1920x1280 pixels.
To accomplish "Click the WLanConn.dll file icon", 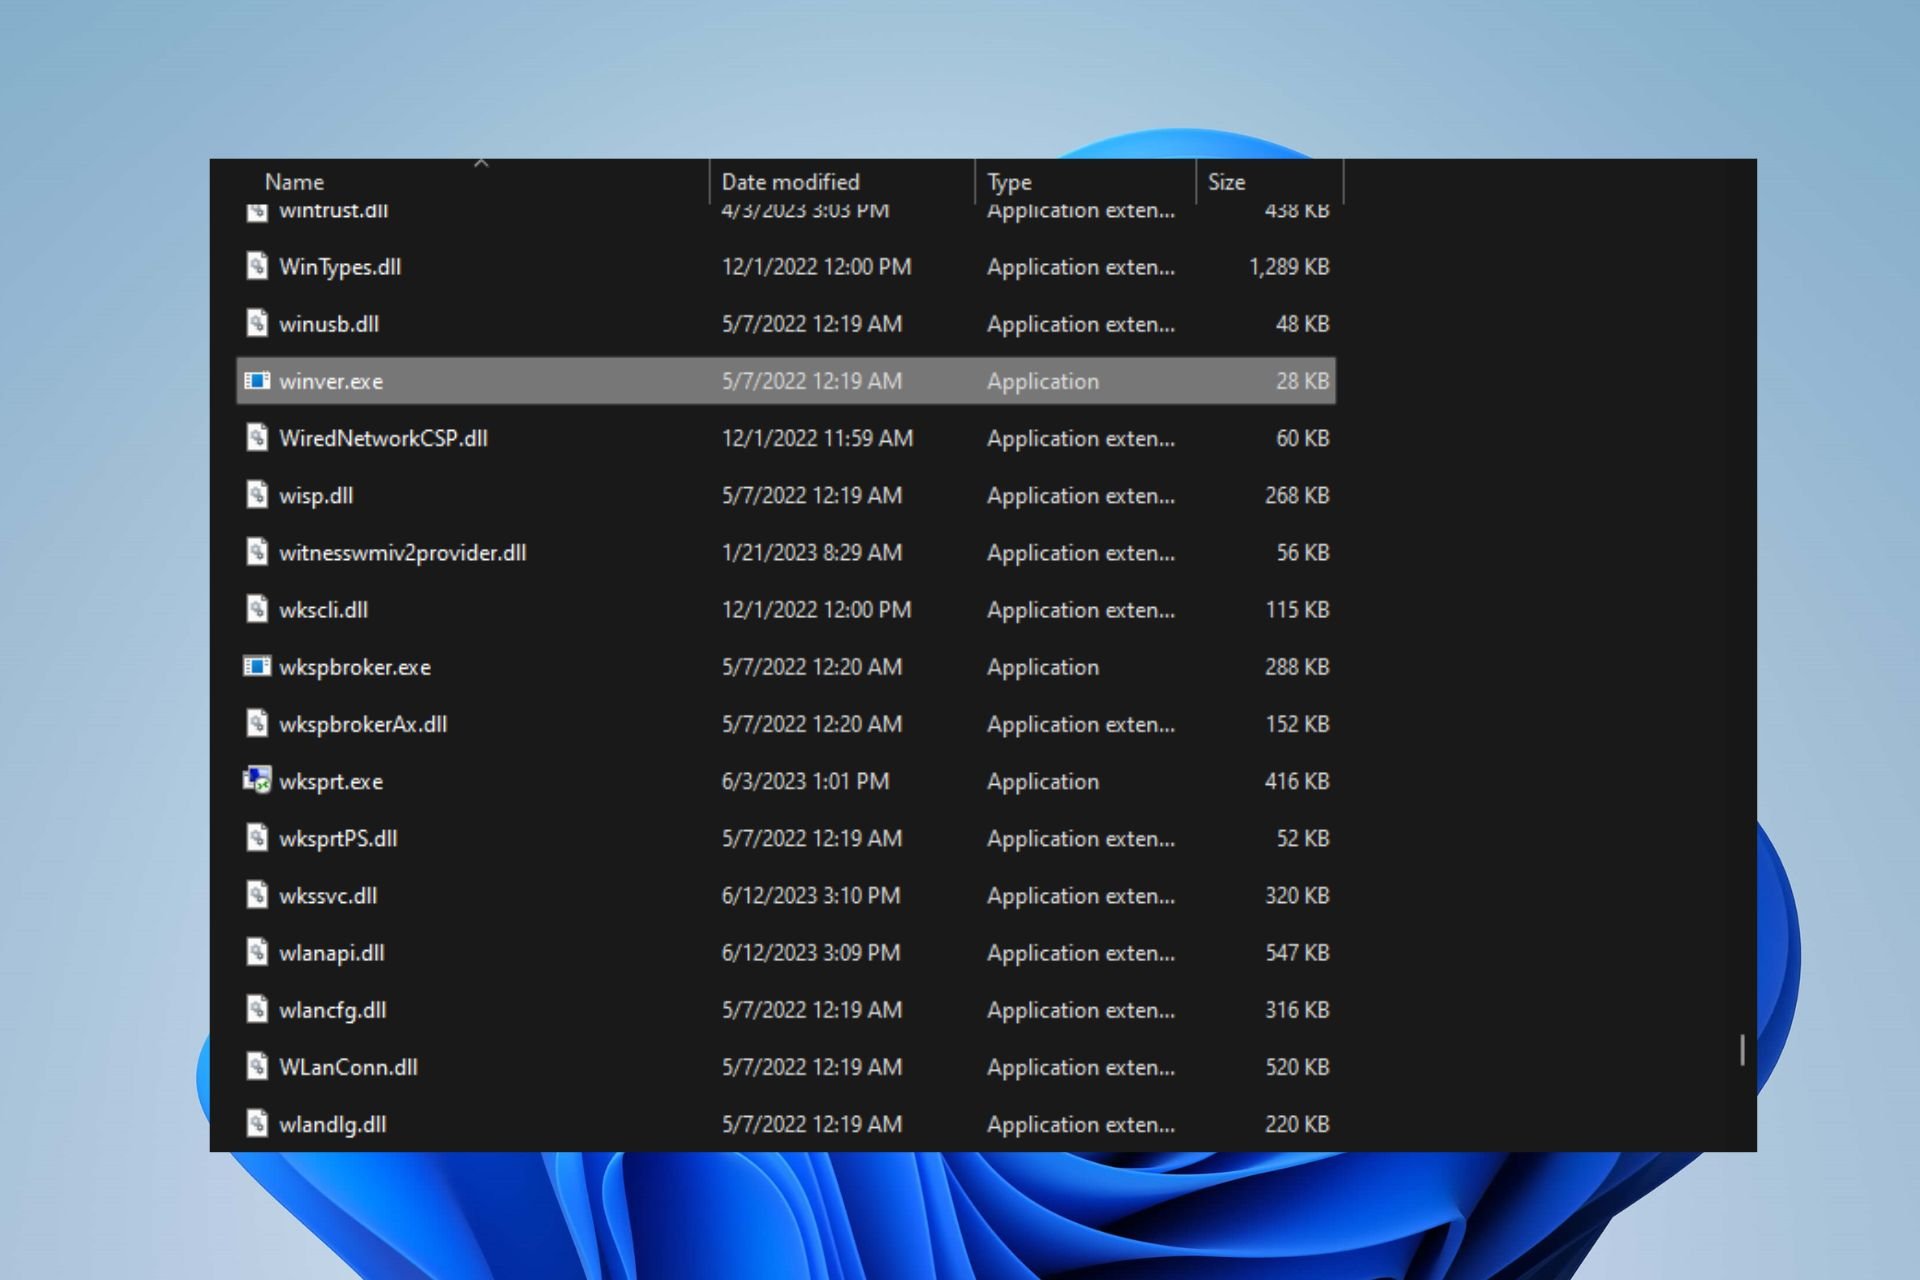I will click(257, 1066).
